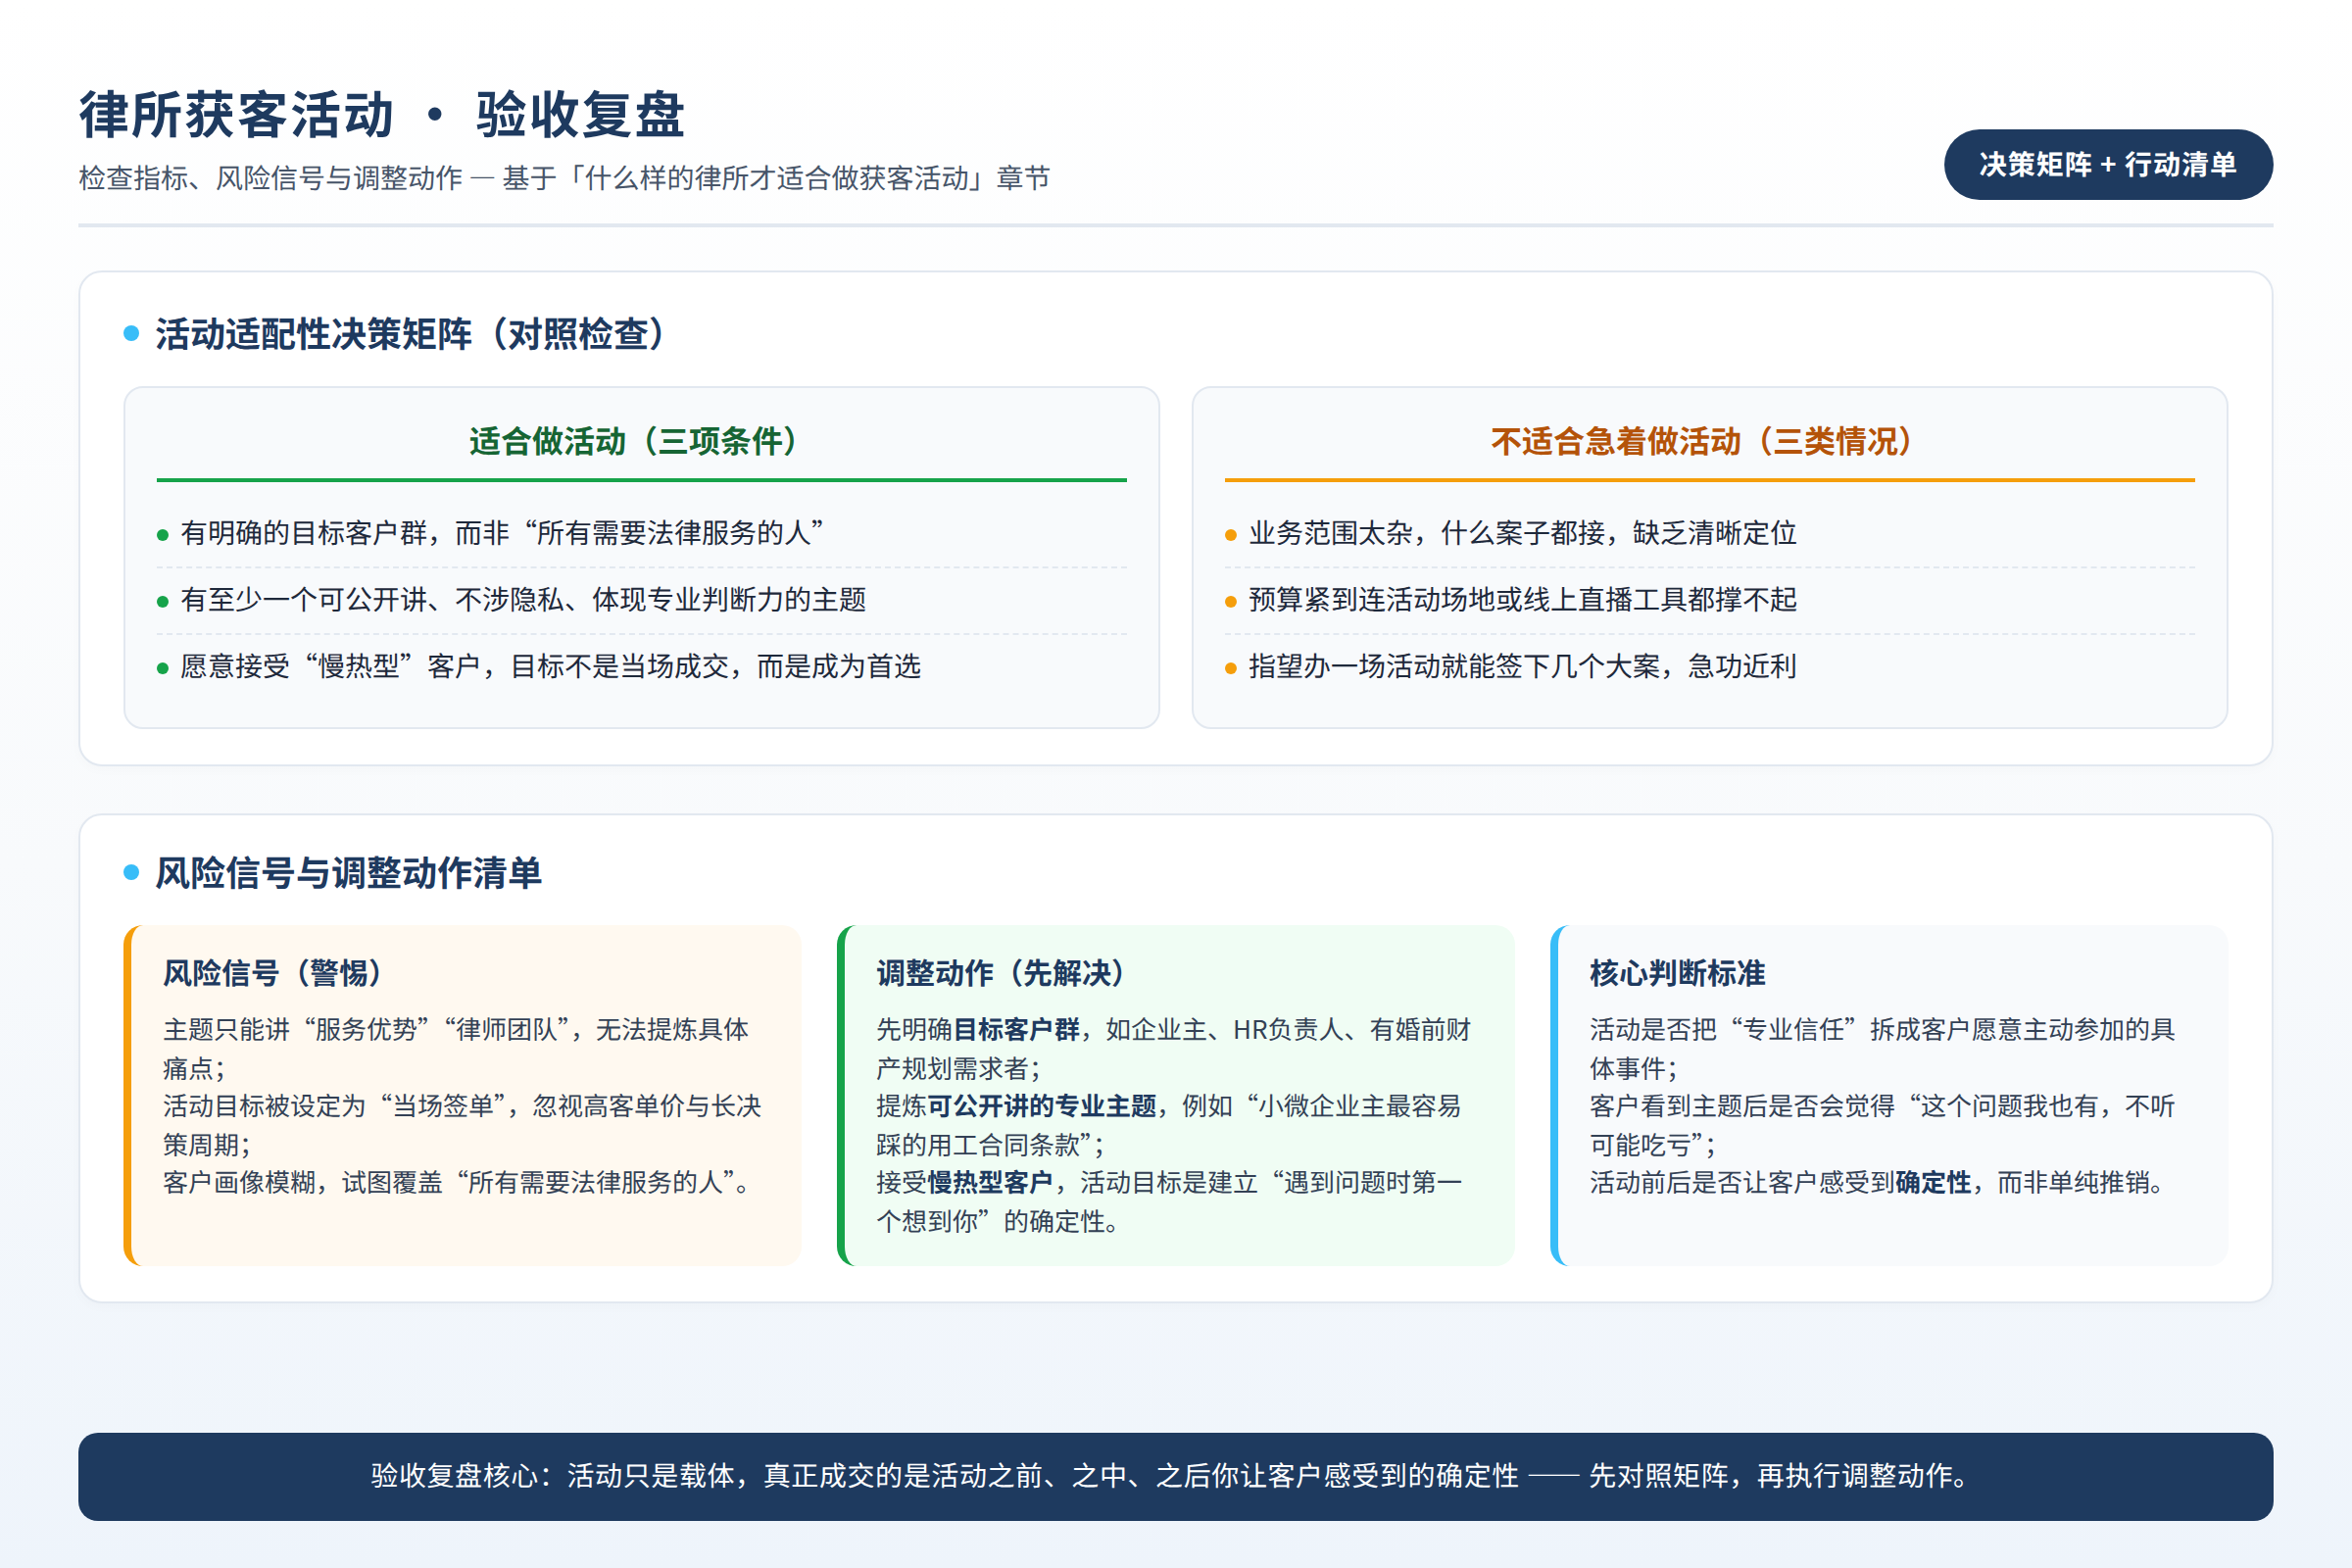Click the footer banner 验收复盘核心
This screenshot has height=1568, width=2352.
pos(1176,1477)
